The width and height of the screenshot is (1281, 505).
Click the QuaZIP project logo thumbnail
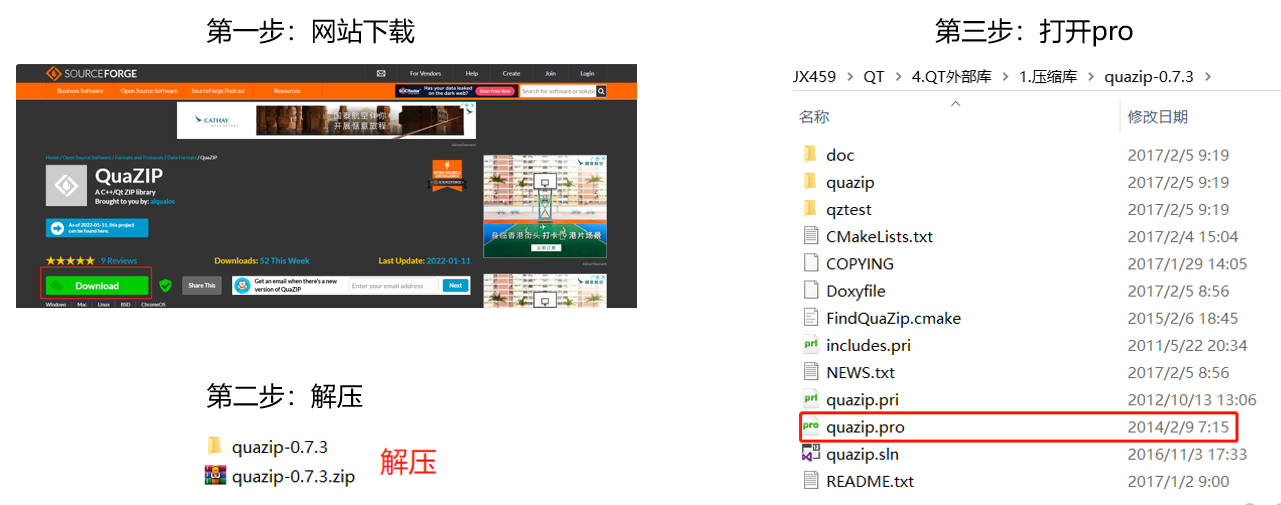tap(68, 186)
